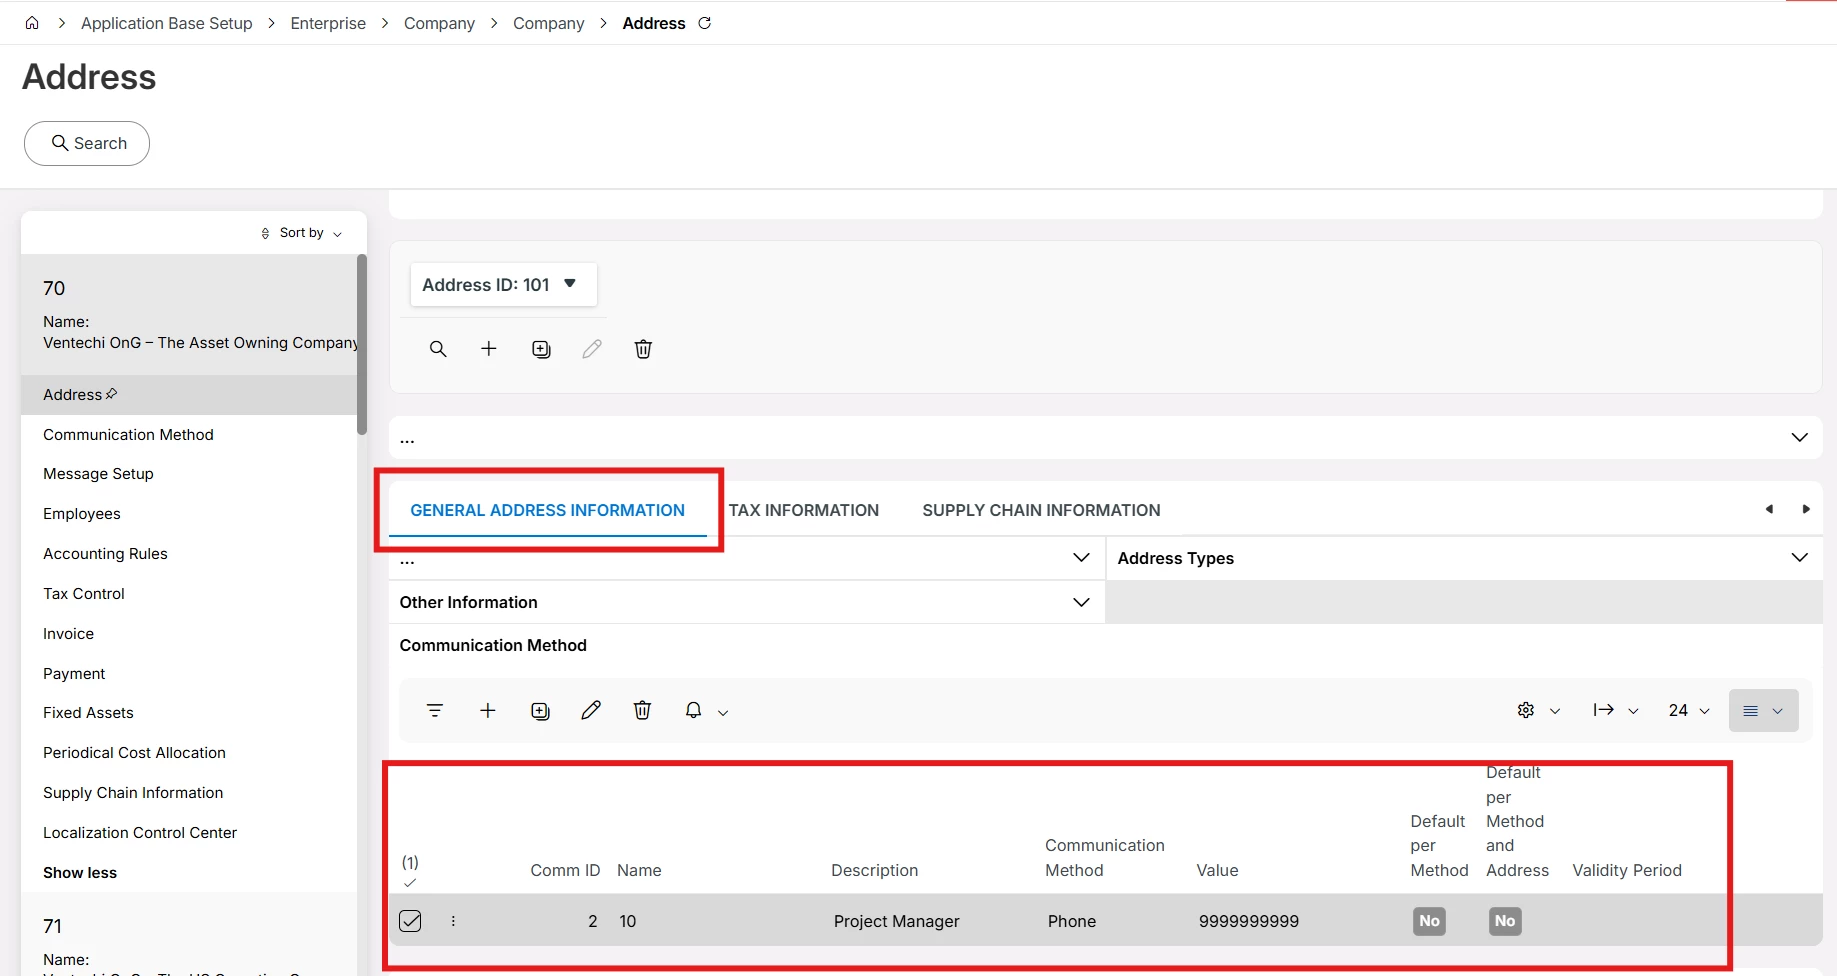Toggle select-all rows in the table header

point(410,883)
